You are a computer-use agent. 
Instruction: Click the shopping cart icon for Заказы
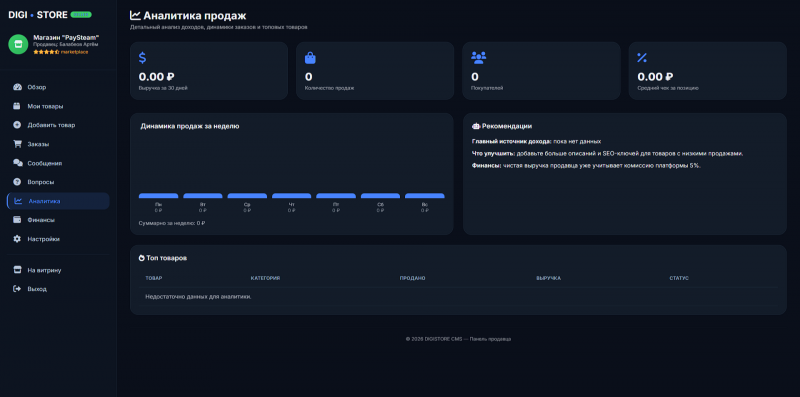(x=17, y=144)
